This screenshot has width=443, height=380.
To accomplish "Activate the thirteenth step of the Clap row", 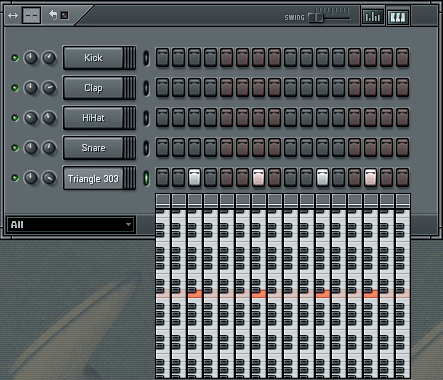I will click(354, 88).
